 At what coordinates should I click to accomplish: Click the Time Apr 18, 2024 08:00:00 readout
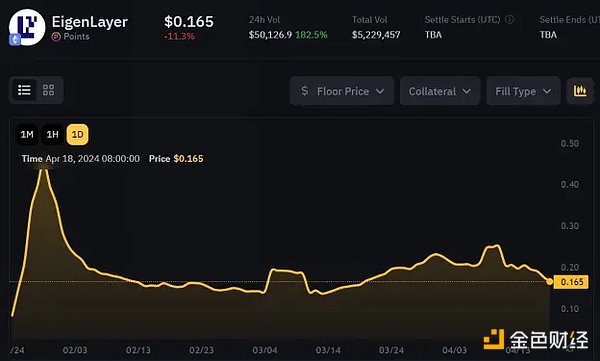(81, 158)
